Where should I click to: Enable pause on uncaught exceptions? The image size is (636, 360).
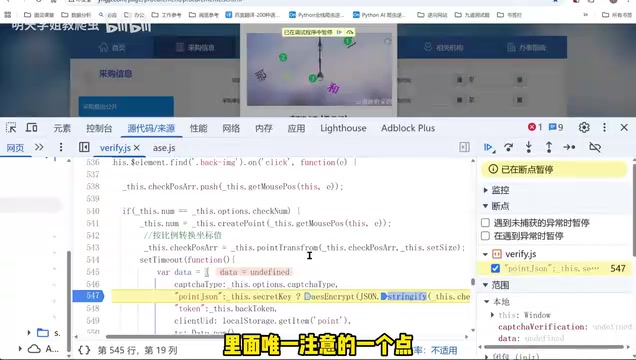(485, 223)
